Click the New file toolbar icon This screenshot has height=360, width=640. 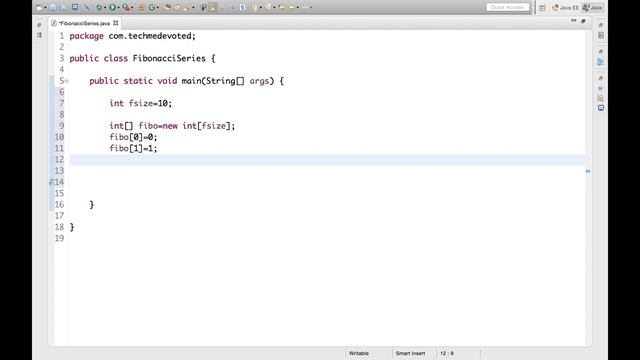(x=39, y=7)
